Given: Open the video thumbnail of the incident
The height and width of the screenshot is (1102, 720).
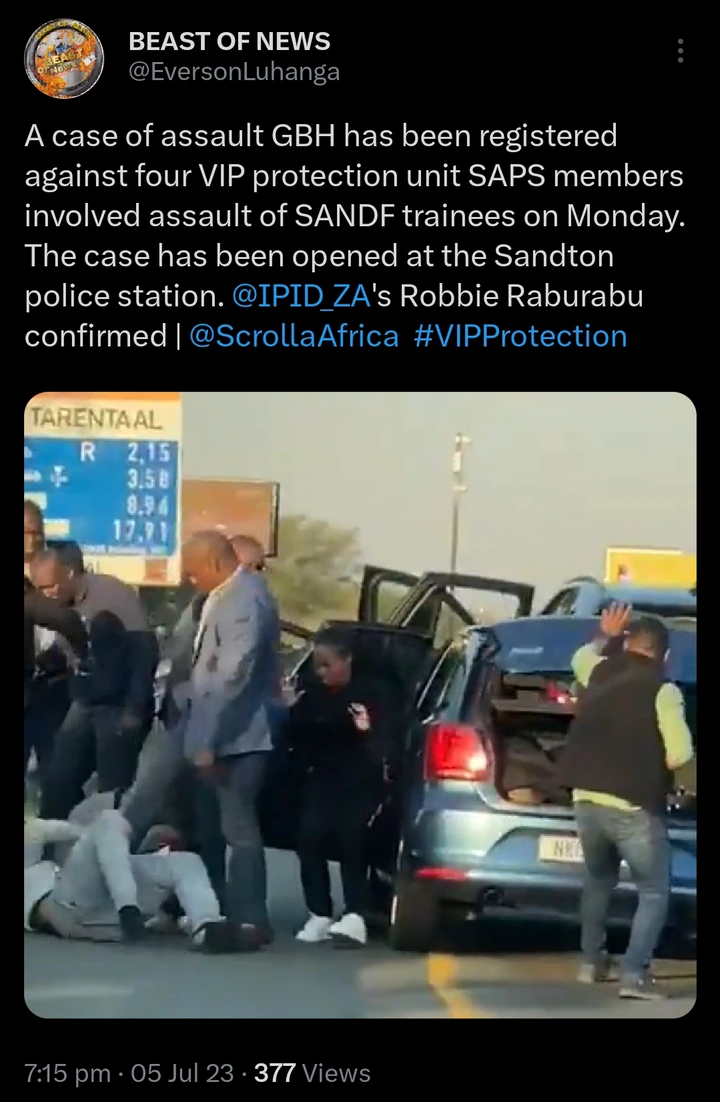Looking at the screenshot, I should coord(360,705).
